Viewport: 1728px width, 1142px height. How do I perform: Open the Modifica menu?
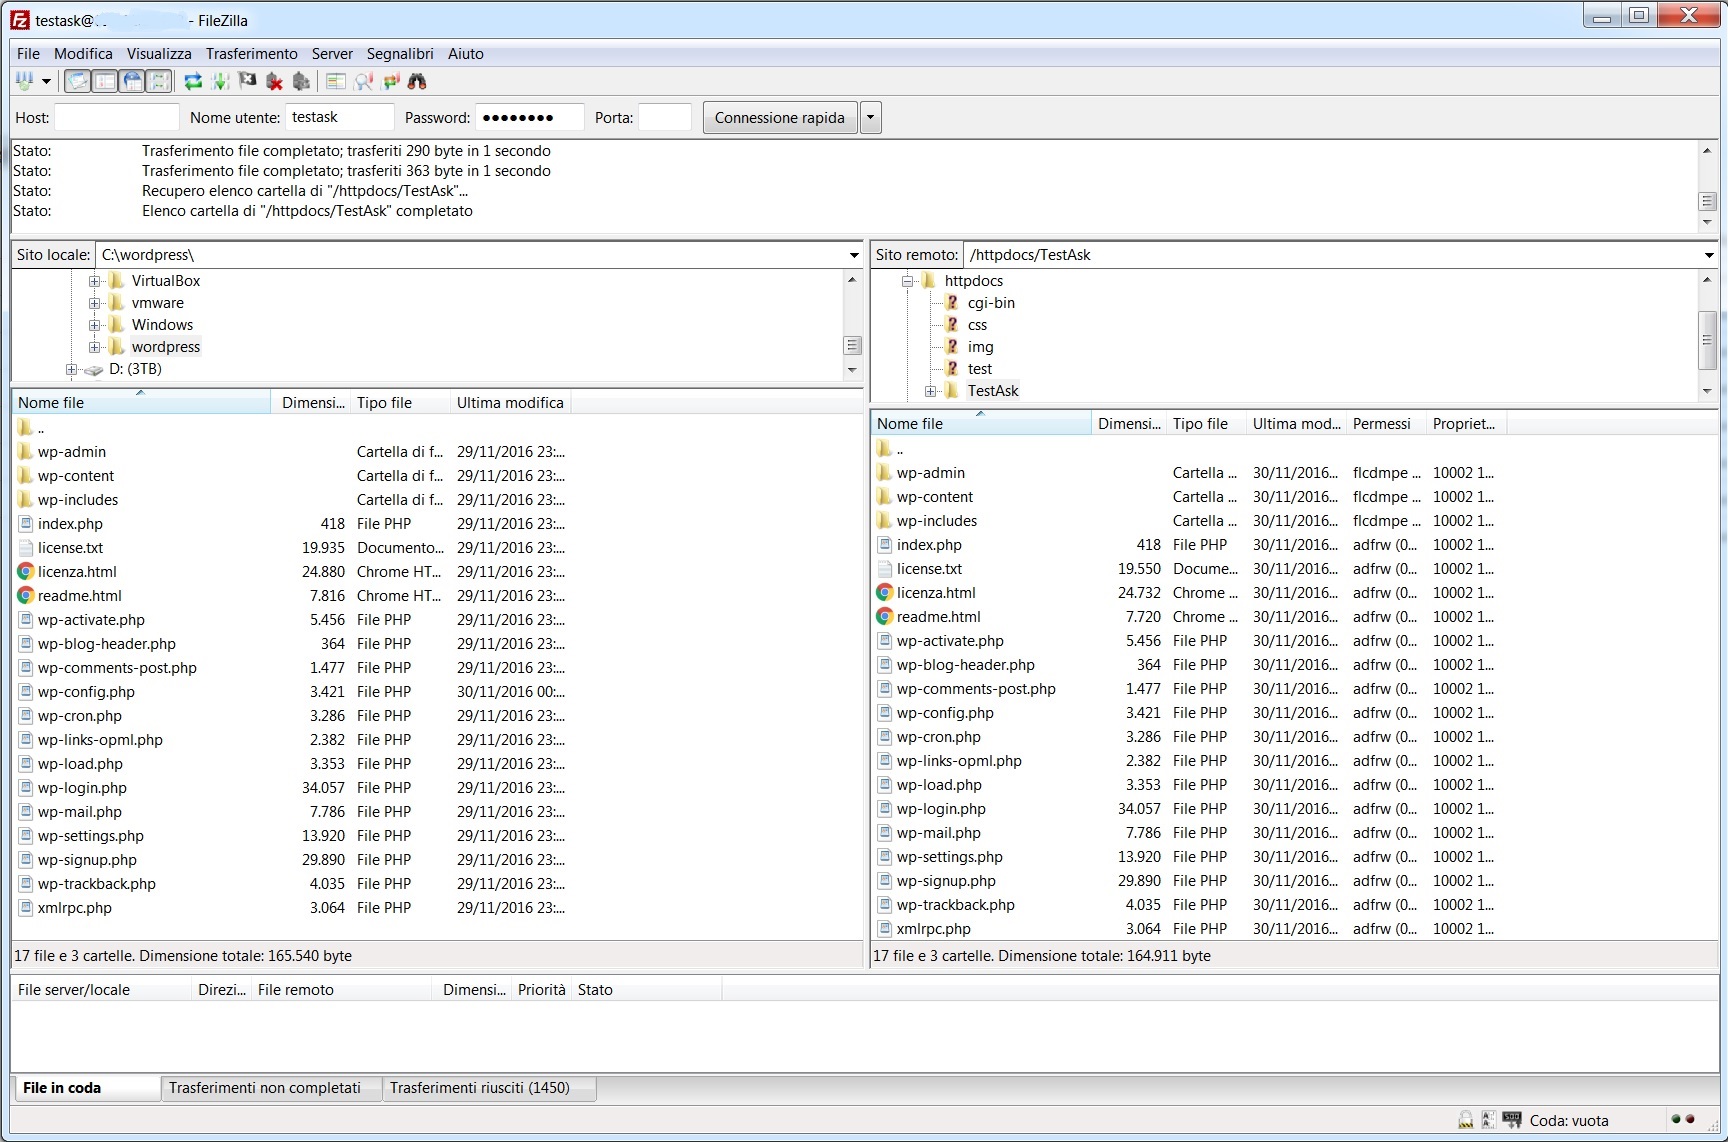tap(83, 54)
